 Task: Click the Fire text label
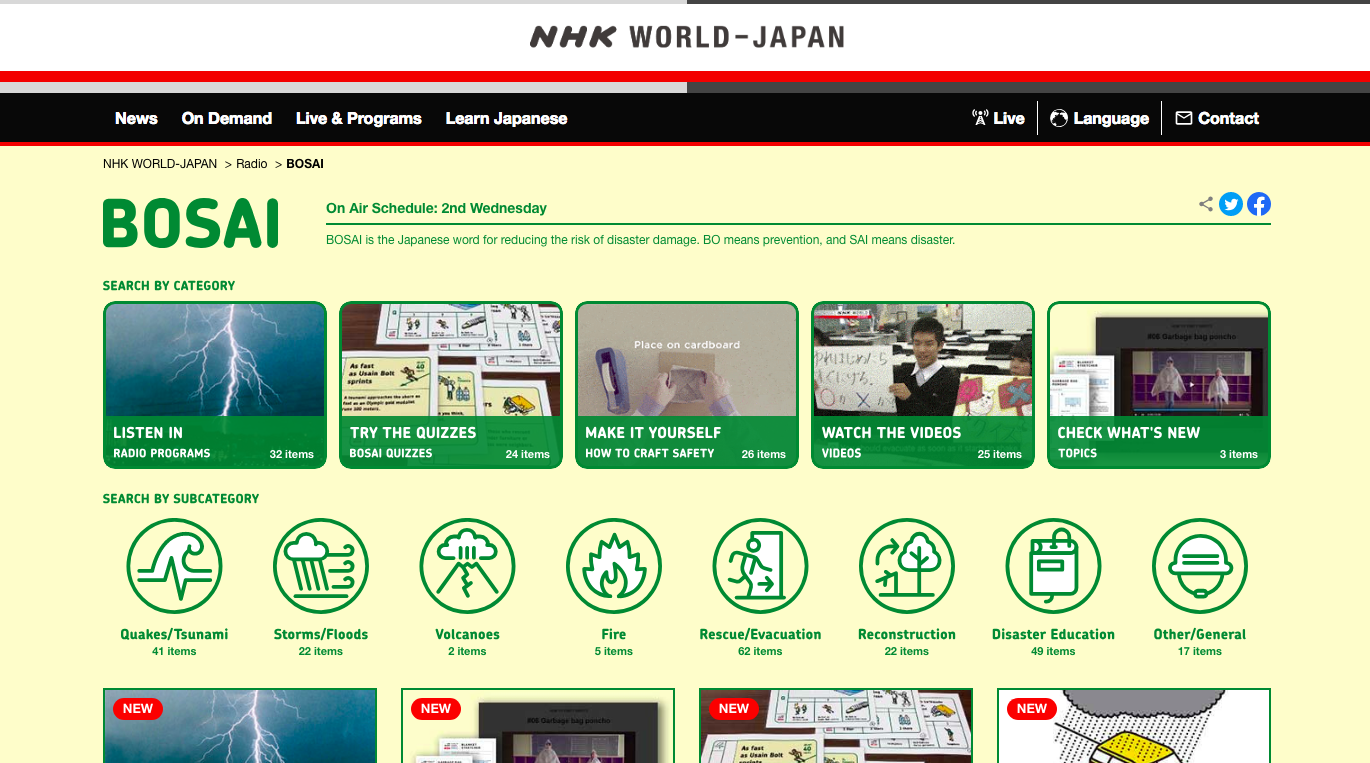point(614,634)
